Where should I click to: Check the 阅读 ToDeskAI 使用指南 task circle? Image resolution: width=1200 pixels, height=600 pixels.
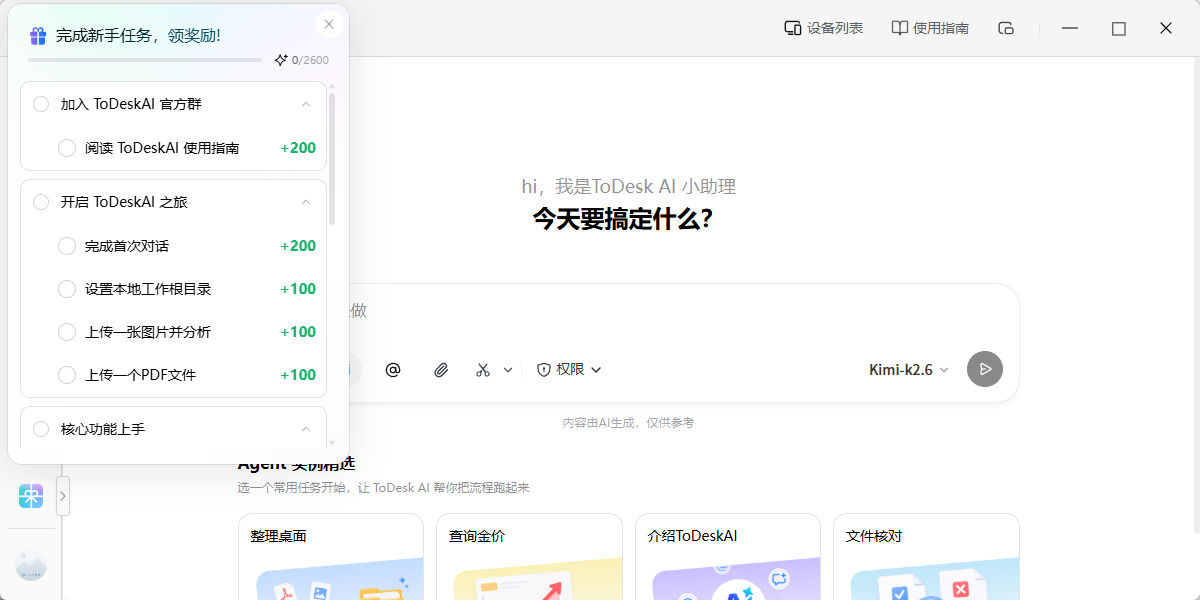(67, 148)
